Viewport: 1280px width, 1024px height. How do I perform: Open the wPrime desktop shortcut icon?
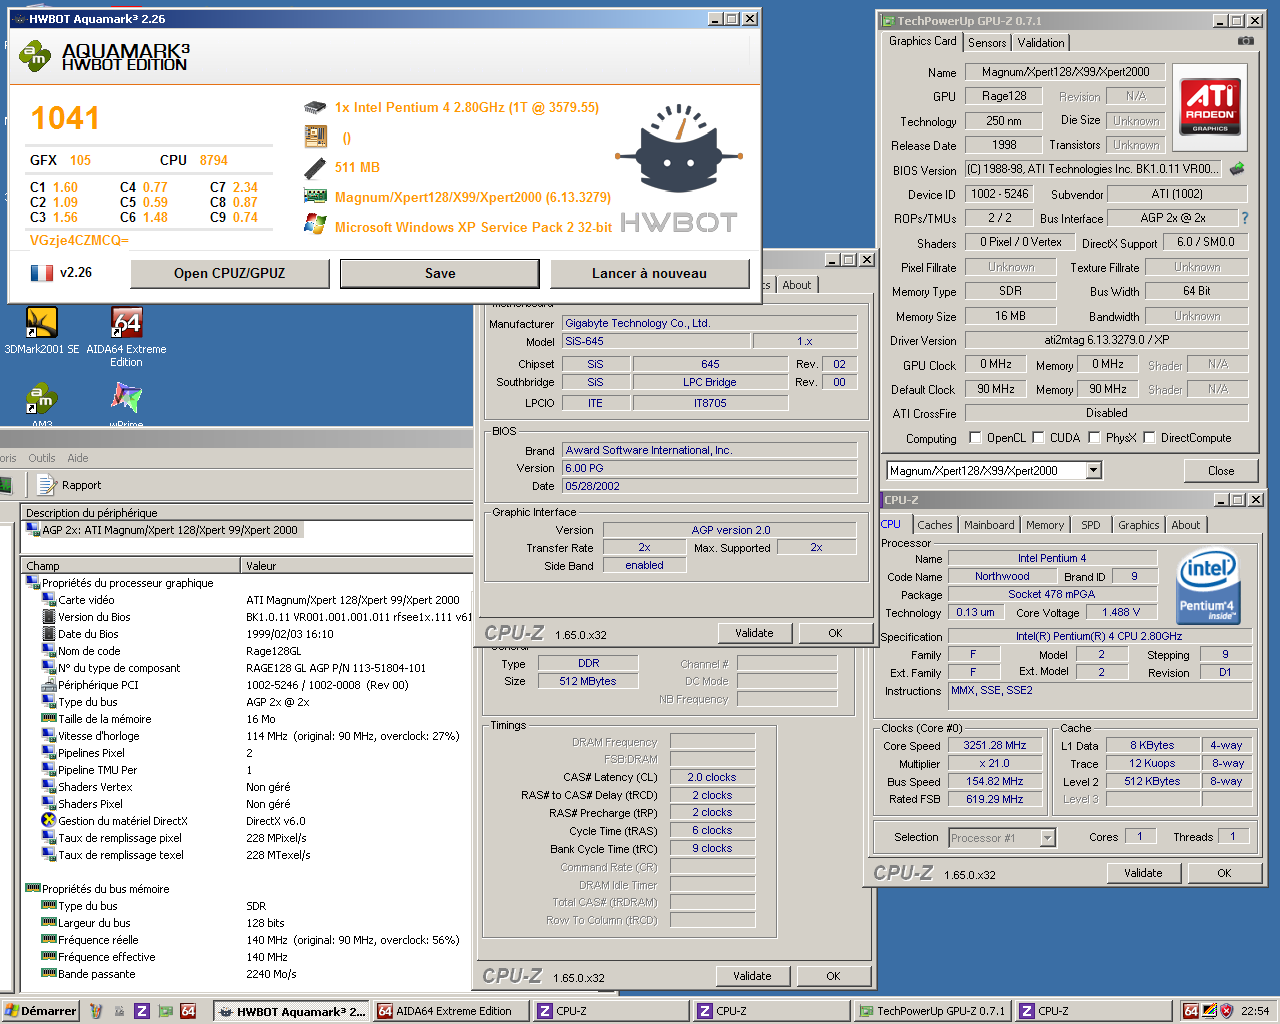pos(126,398)
